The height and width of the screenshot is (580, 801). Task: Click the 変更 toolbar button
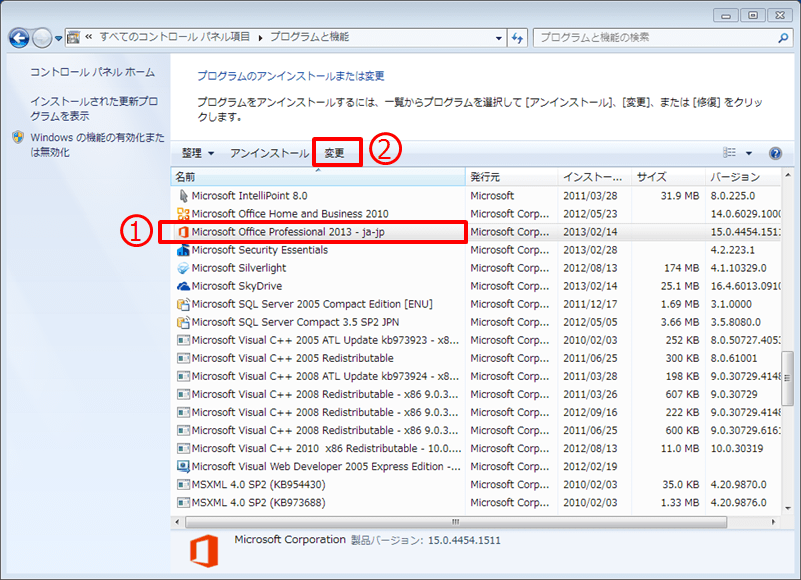[335, 153]
